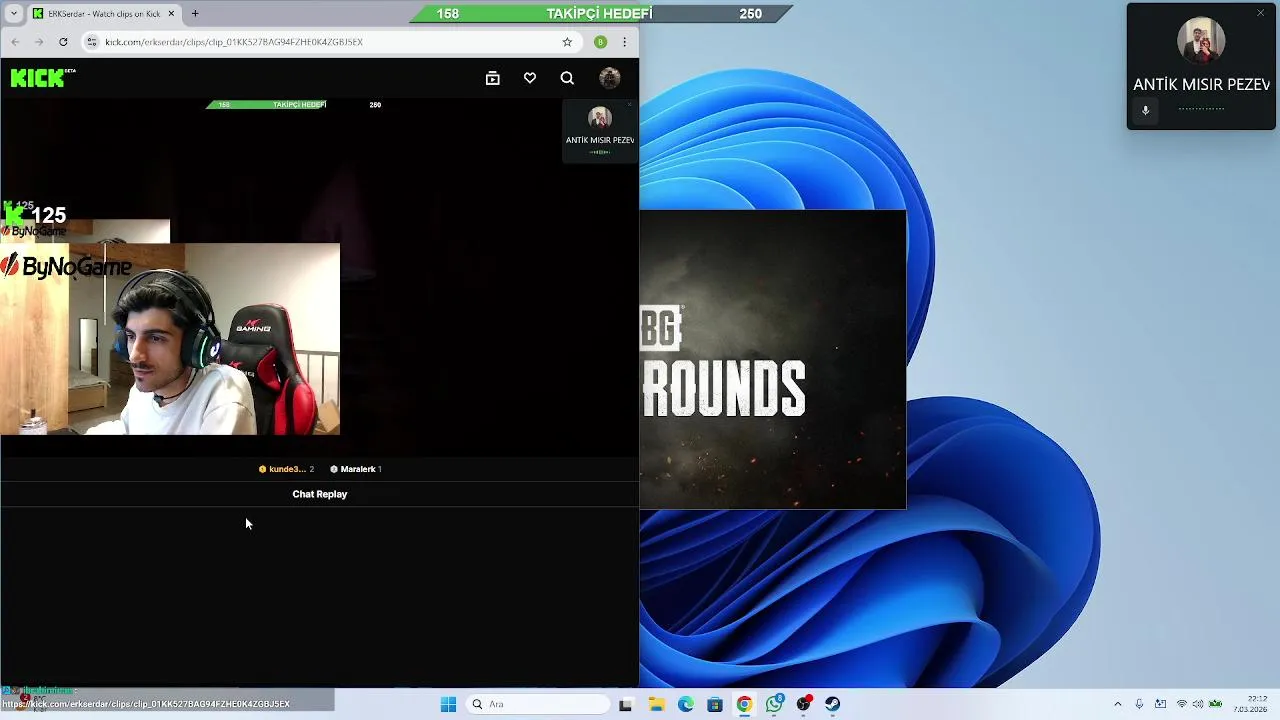Open a new Chrome tab

pos(195,14)
